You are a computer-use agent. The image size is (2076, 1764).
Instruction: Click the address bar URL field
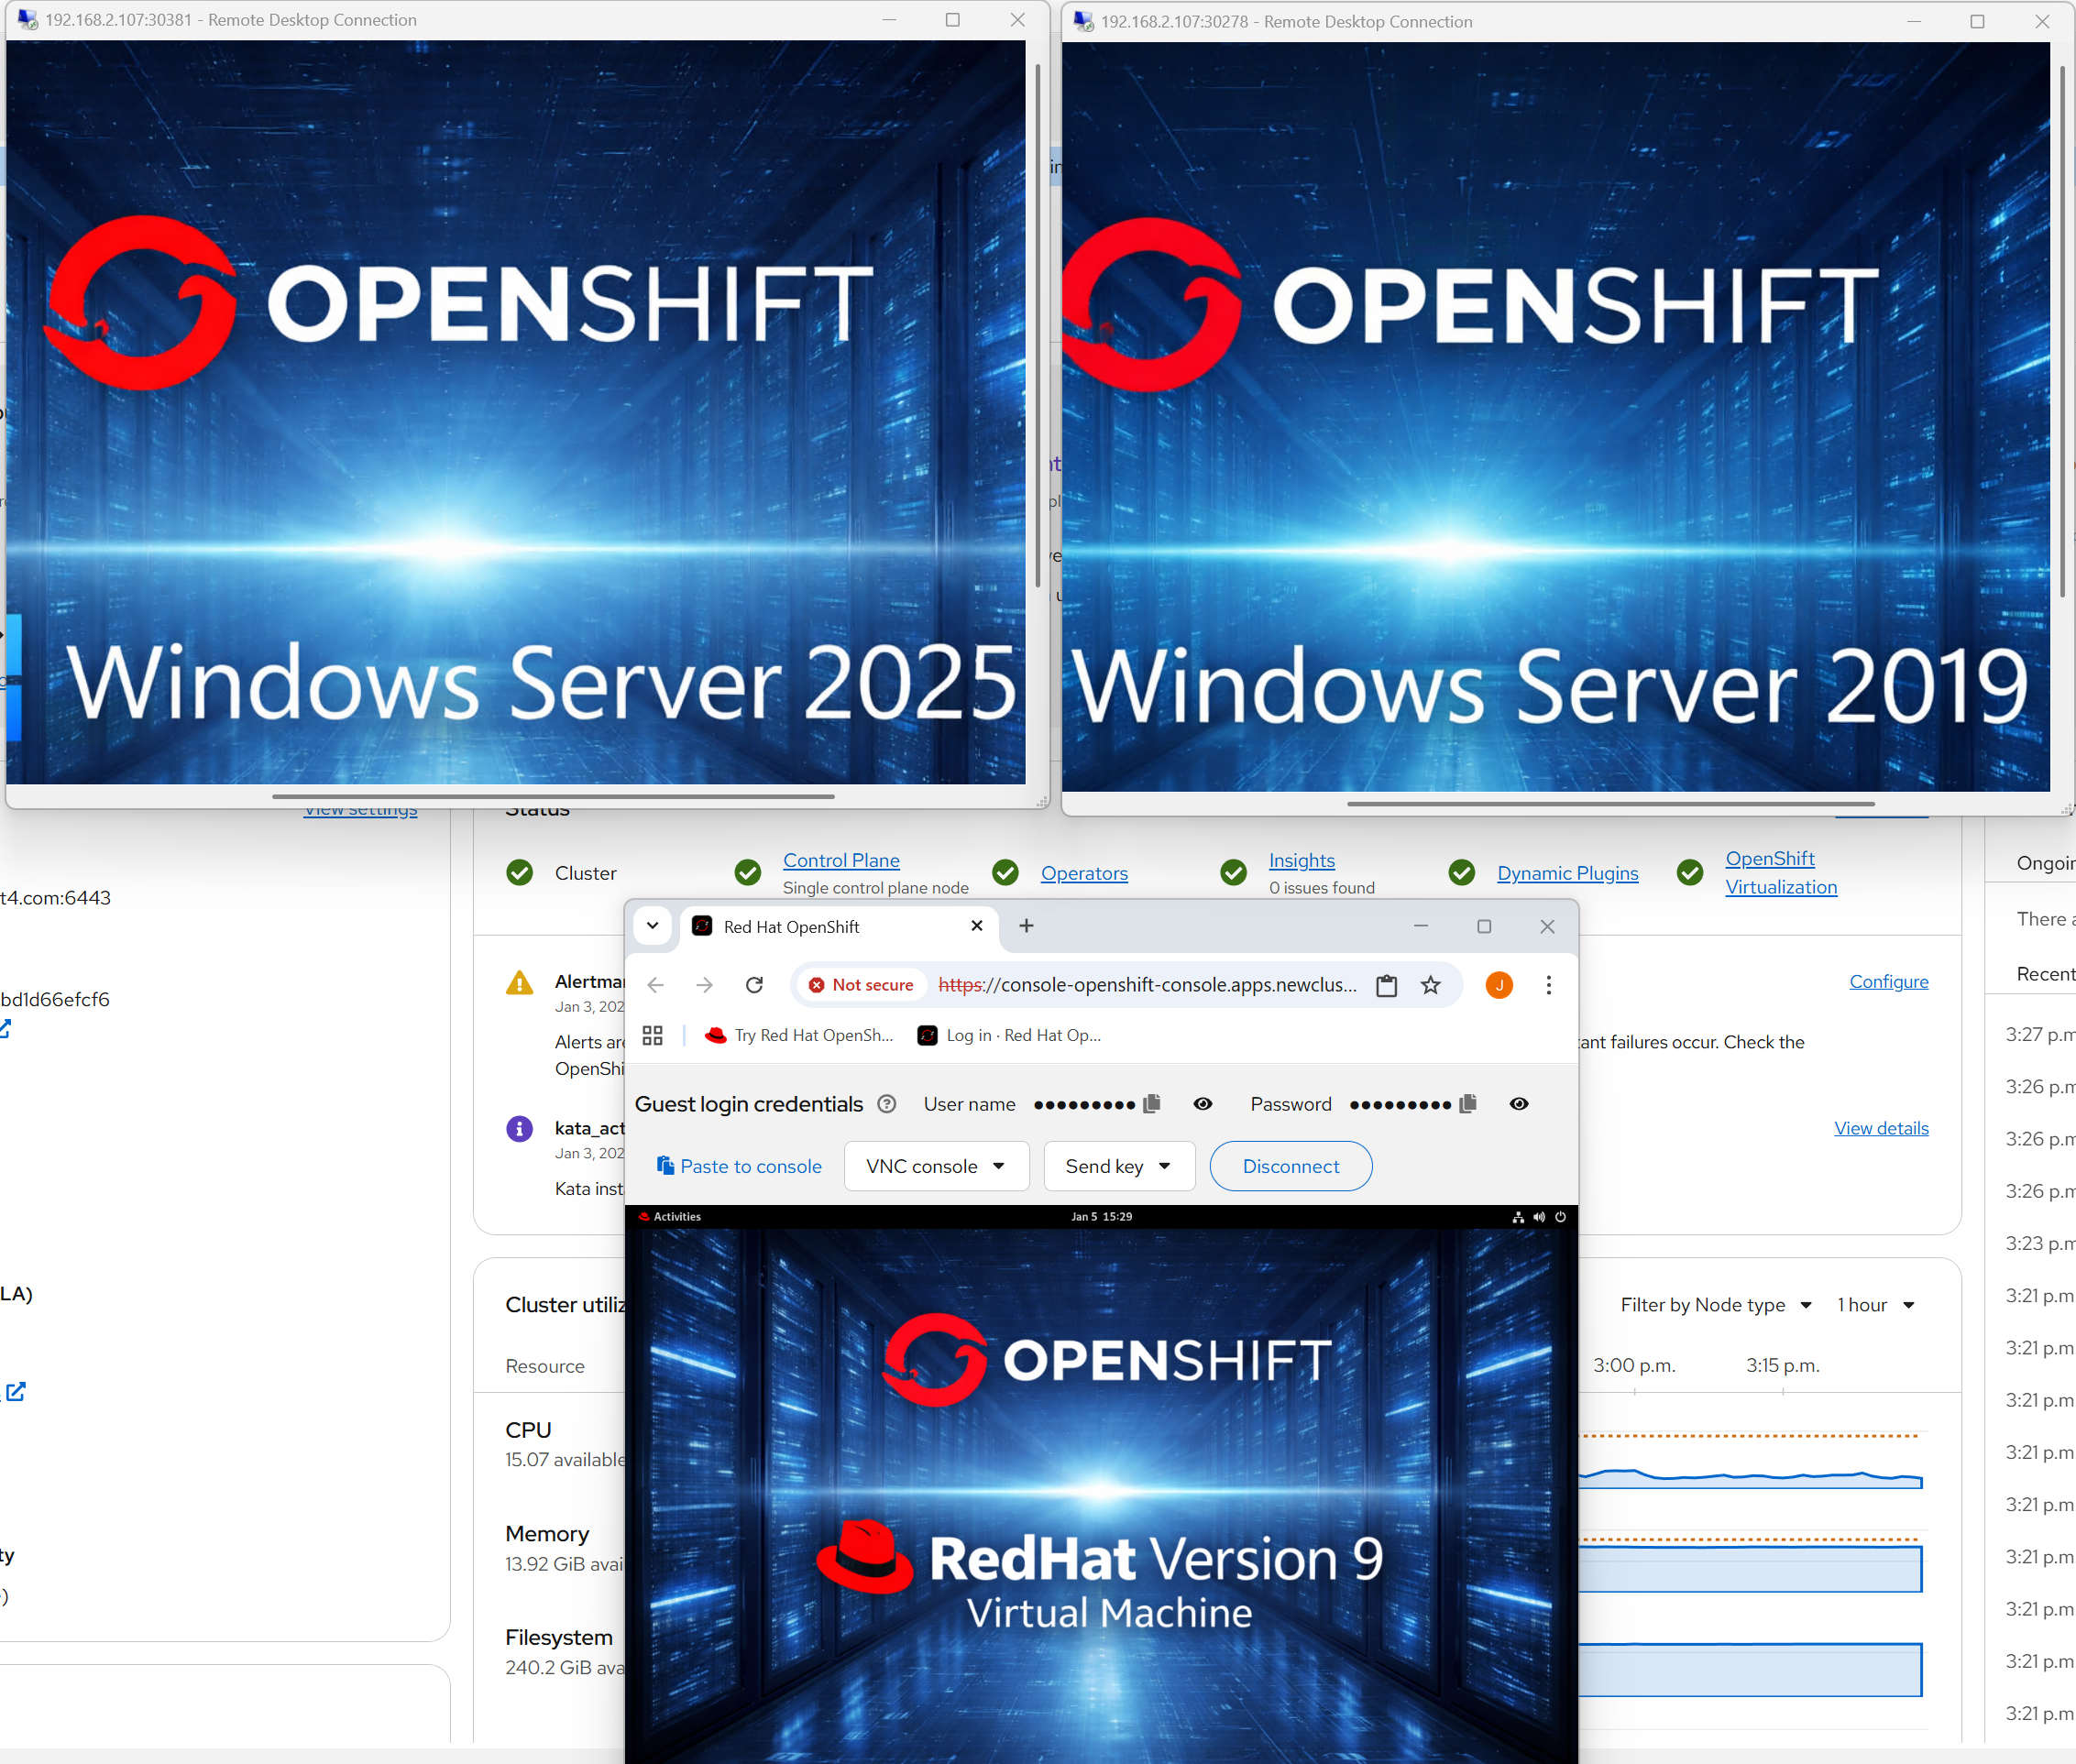click(1147, 985)
